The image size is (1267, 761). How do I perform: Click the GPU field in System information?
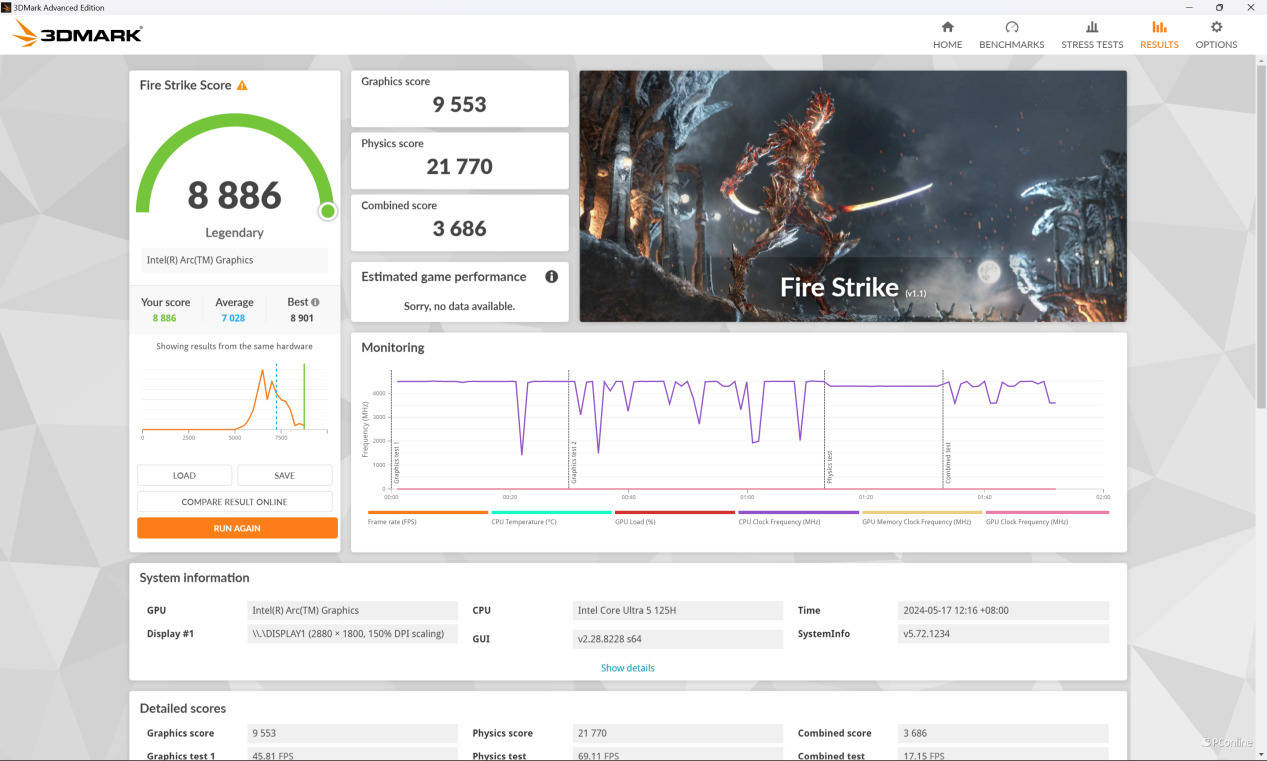[352, 610]
